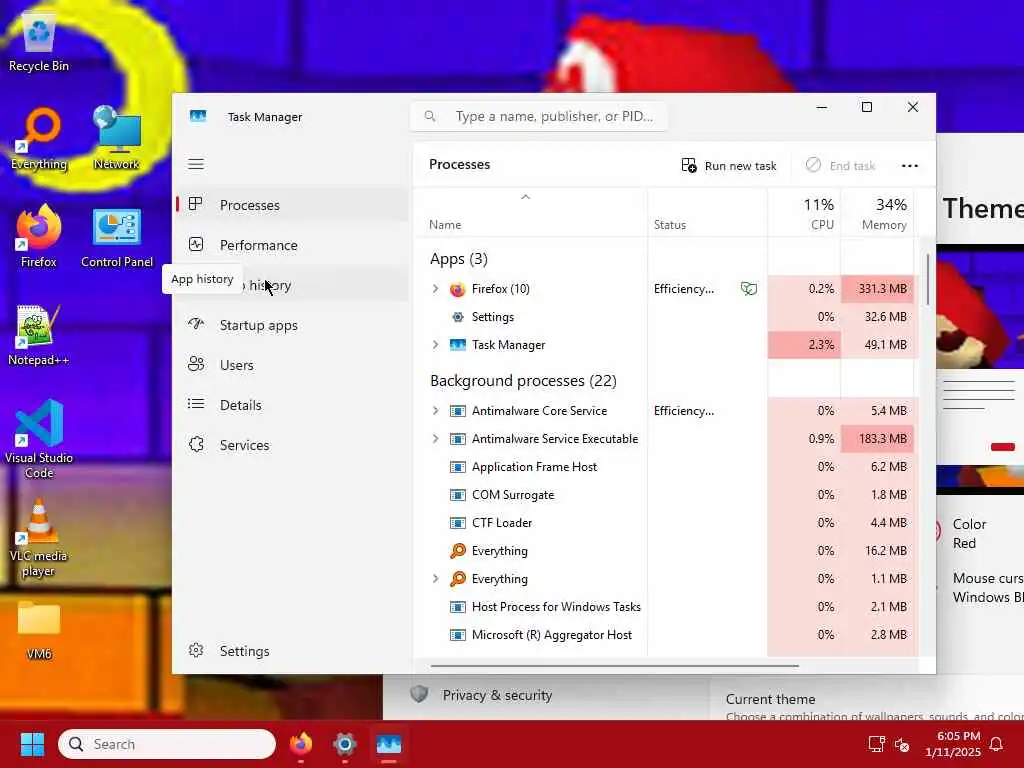The width and height of the screenshot is (1024, 768).
Task: Open Recycle Bin desktop icon
Action: 39,40
